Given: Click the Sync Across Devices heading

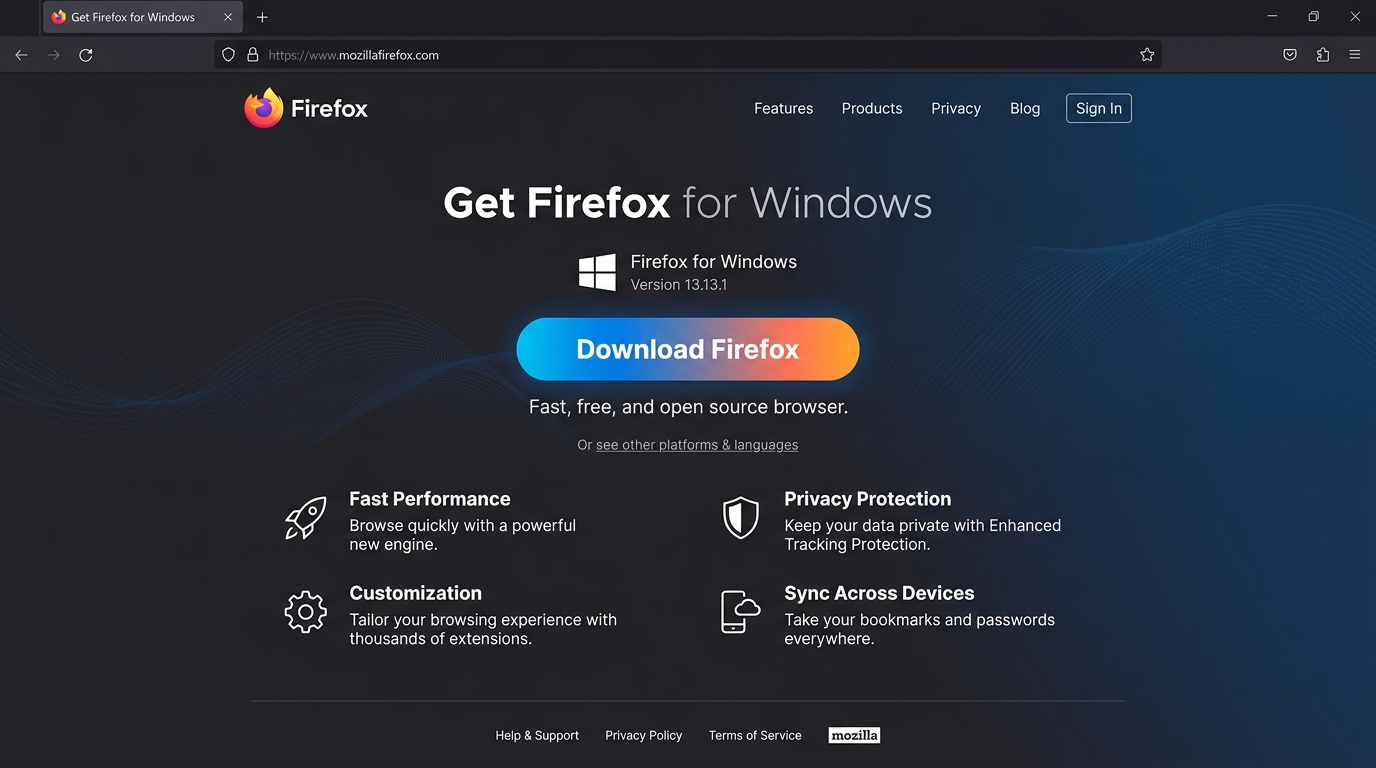Looking at the screenshot, I should (x=879, y=593).
